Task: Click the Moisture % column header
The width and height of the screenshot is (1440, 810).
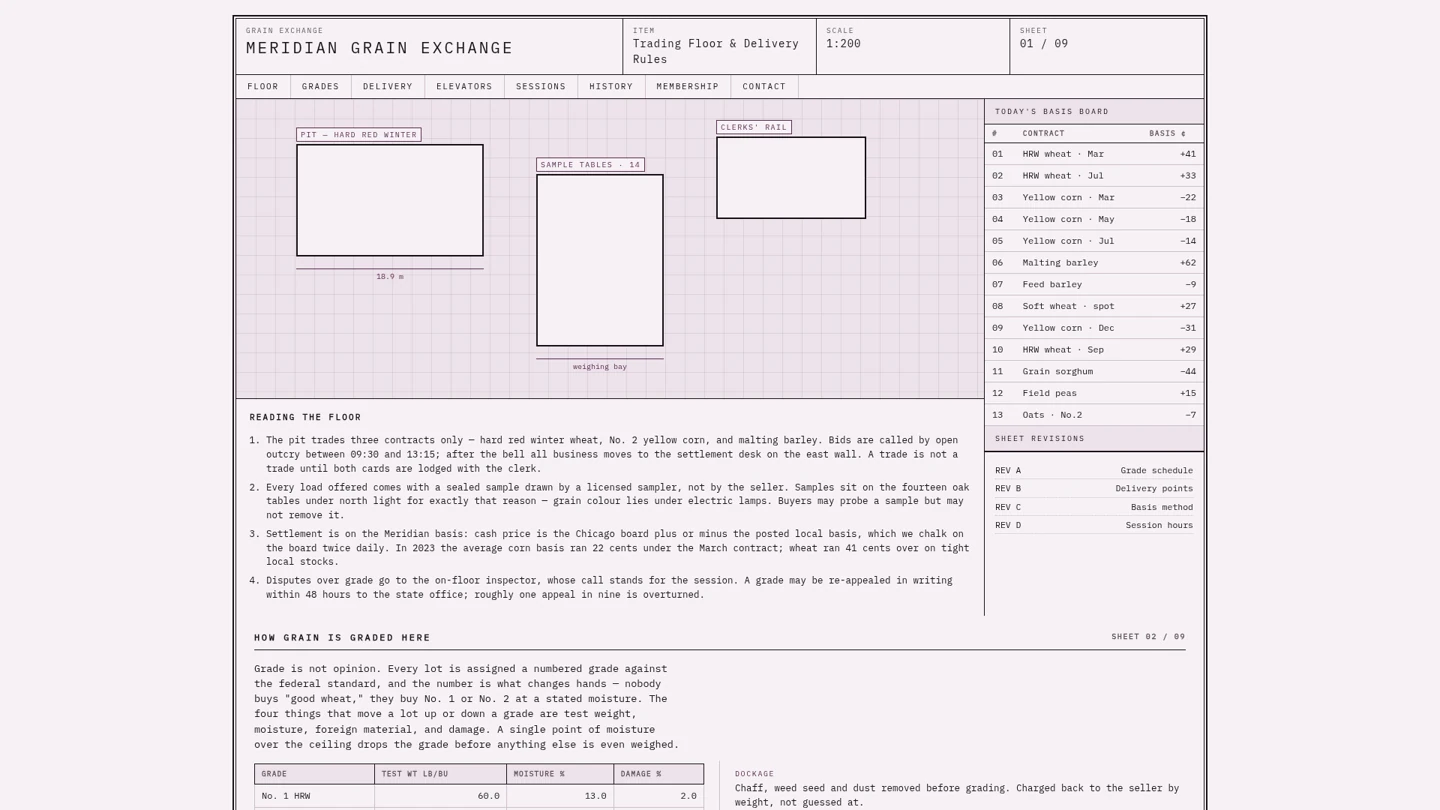Action: [560, 774]
